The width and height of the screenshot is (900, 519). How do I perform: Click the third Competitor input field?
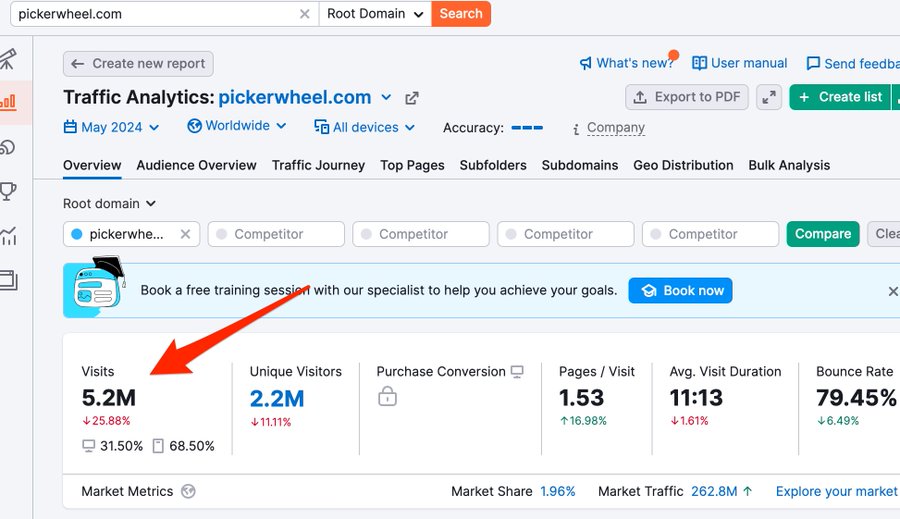[565, 234]
